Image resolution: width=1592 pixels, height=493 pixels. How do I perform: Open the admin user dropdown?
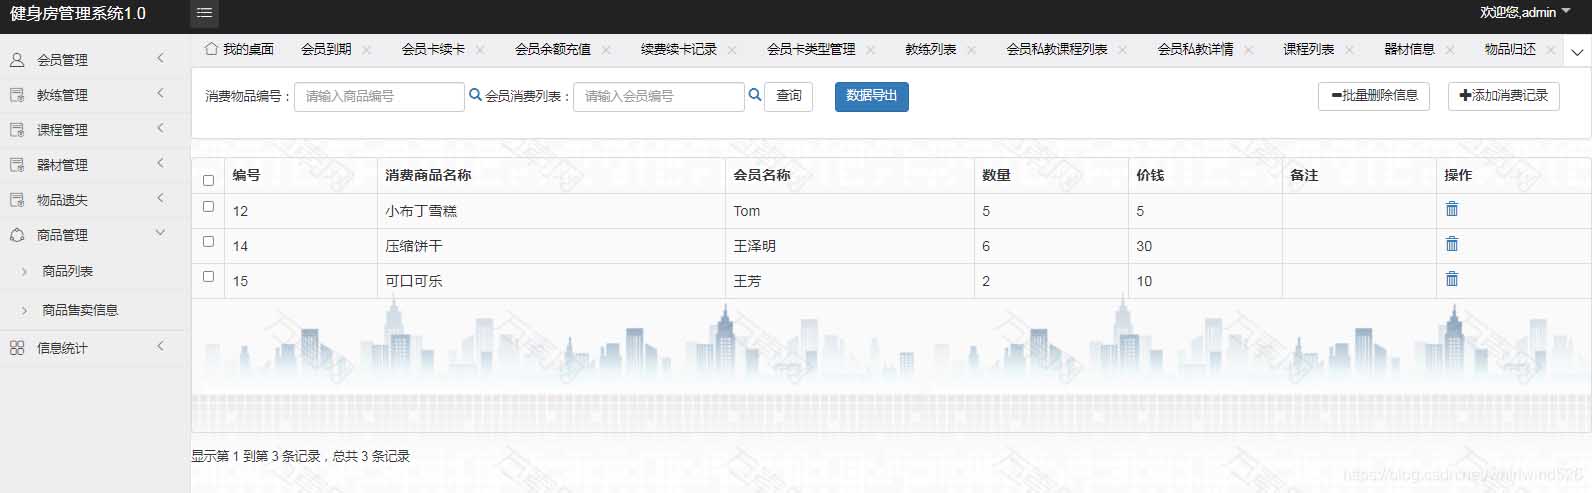1525,13
